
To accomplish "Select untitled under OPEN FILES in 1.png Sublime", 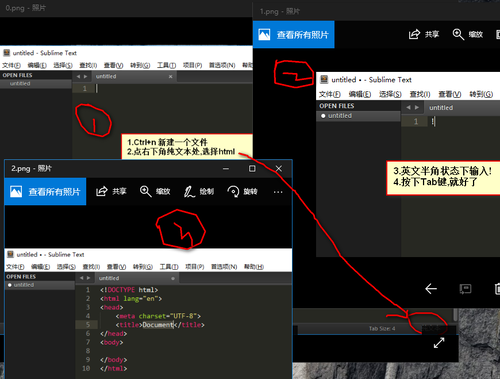I will (358, 116).
